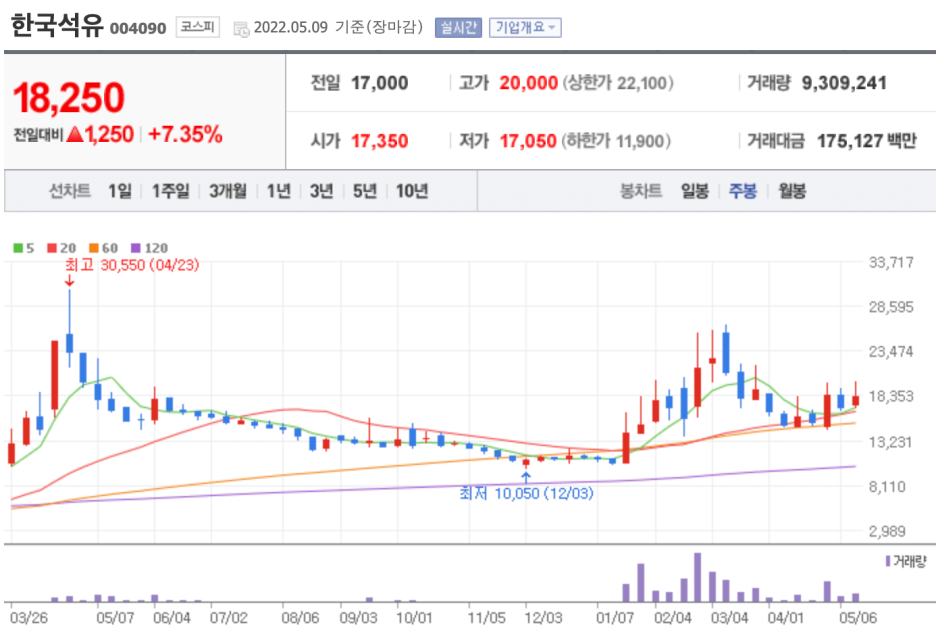Switch to the 1년 line chart

pos(278,191)
